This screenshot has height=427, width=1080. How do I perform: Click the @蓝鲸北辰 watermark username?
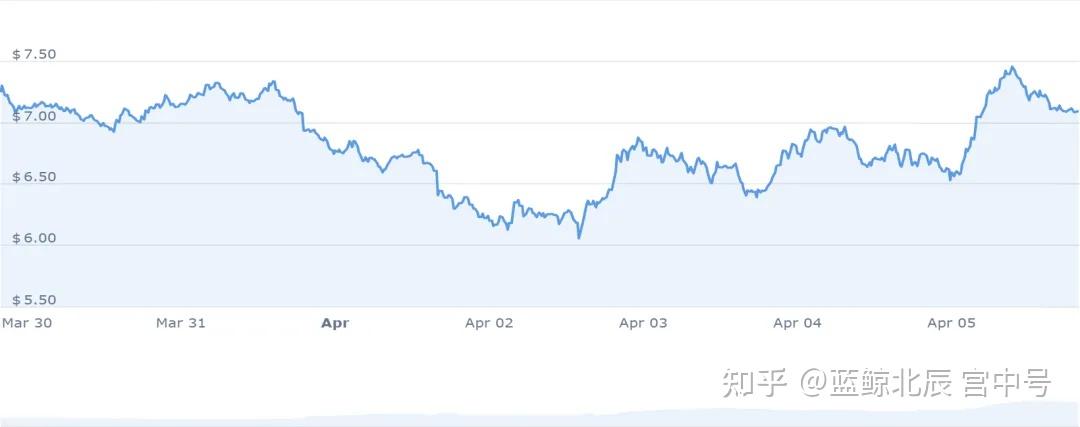tap(875, 383)
